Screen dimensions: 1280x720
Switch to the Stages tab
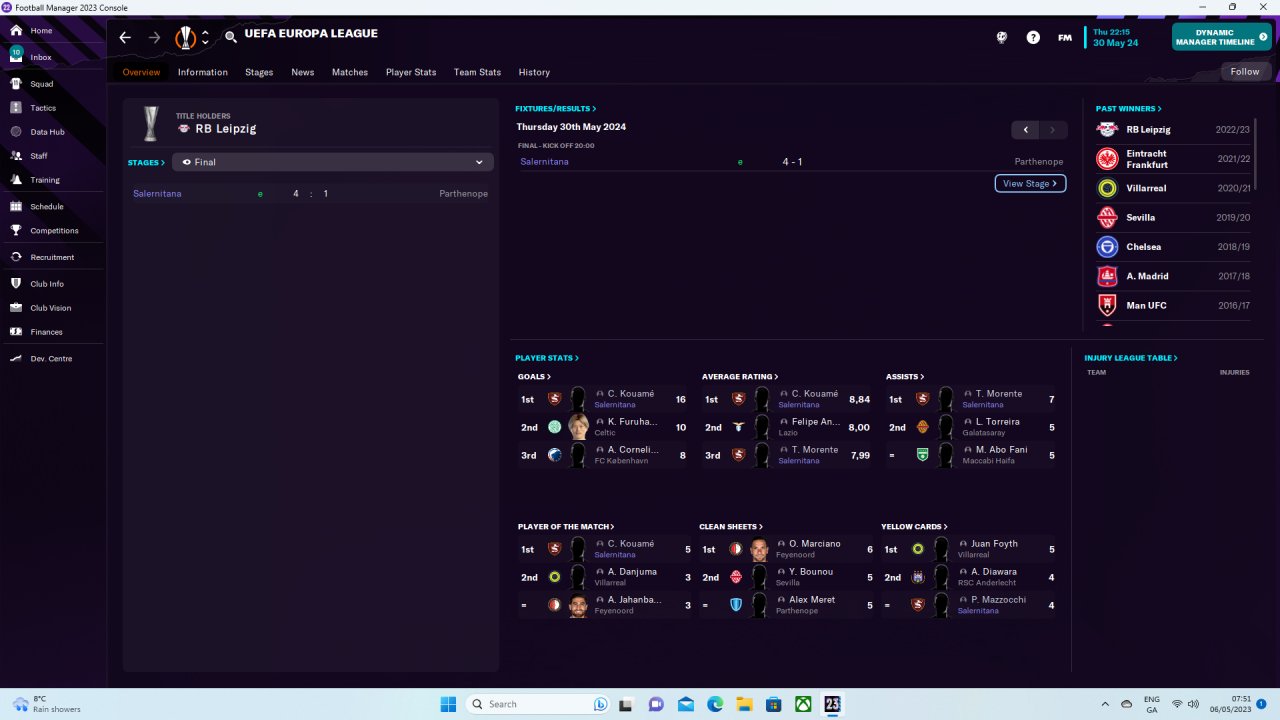pyautogui.click(x=259, y=72)
